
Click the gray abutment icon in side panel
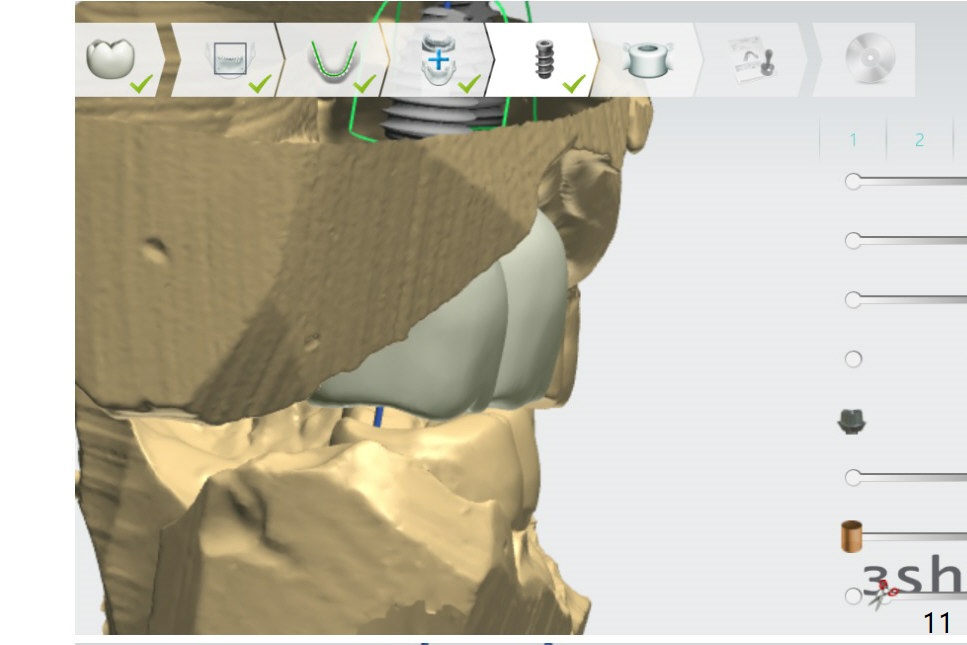(x=851, y=423)
